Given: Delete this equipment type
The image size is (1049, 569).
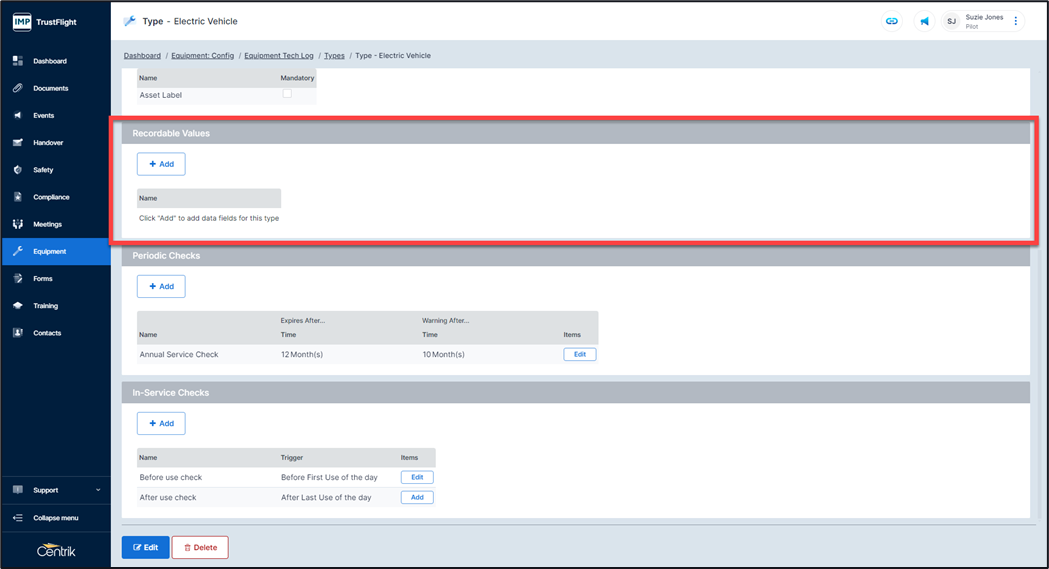Looking at the screenshot, I should pos(200,547).
